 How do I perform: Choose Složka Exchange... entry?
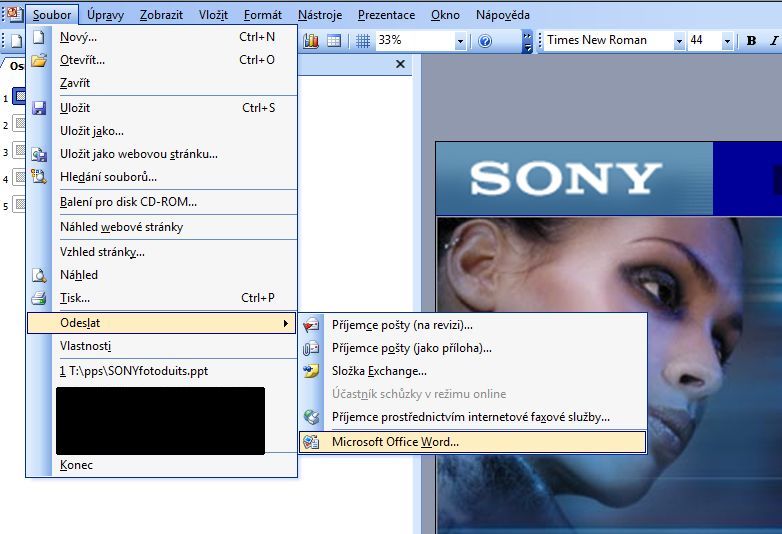tap(473, 371)
